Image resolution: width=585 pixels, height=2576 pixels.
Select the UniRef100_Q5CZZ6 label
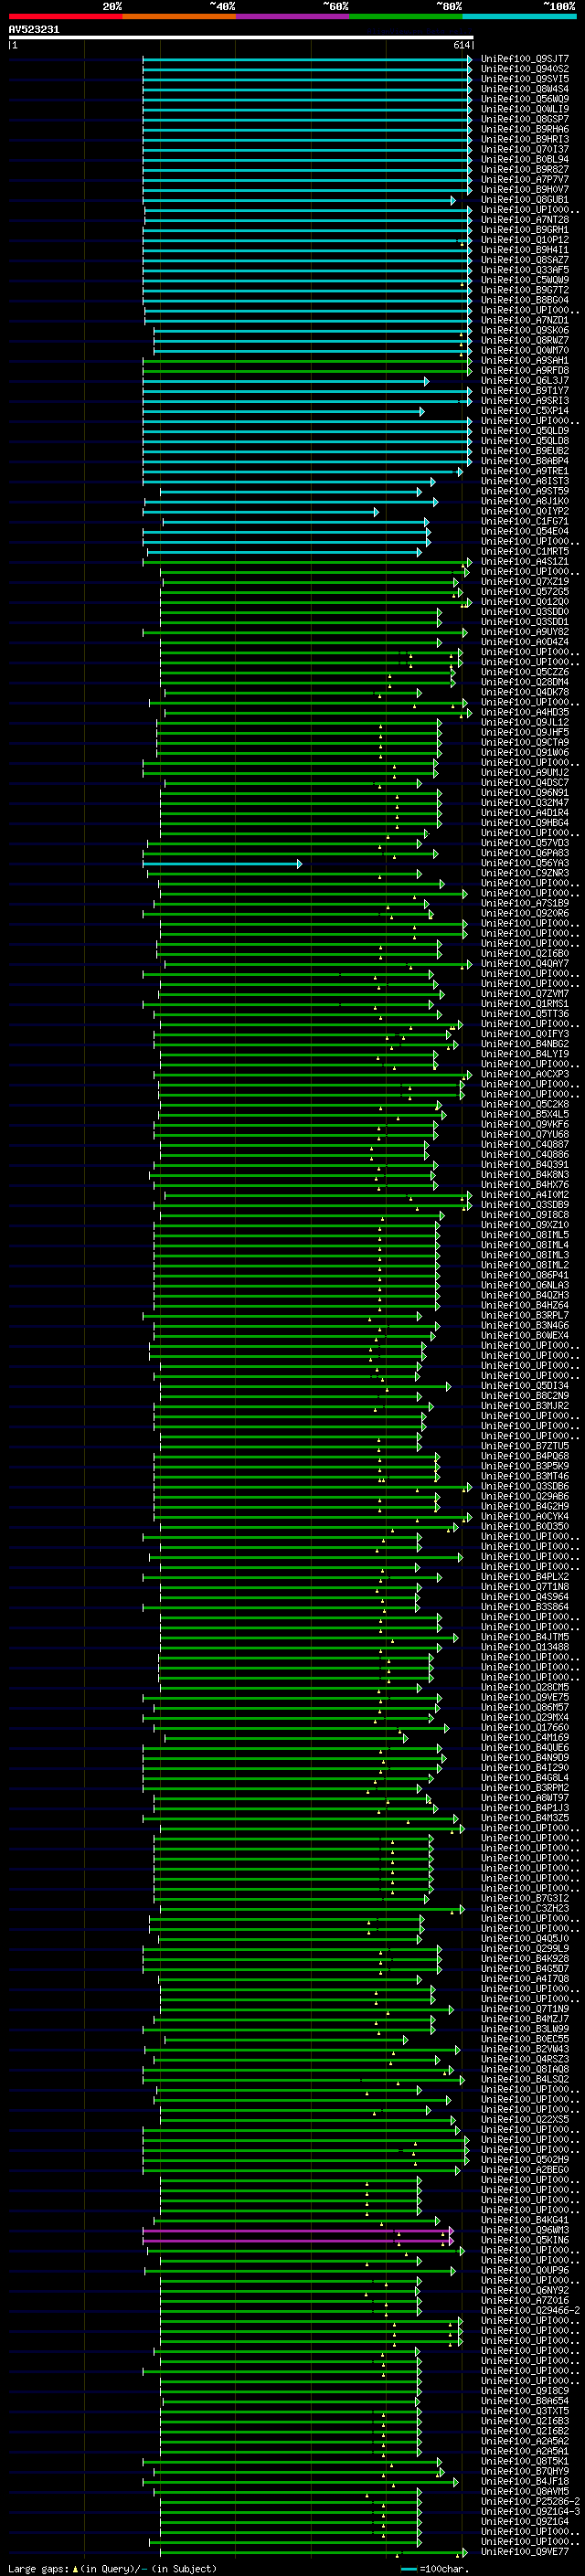click(x=525, y=672)
